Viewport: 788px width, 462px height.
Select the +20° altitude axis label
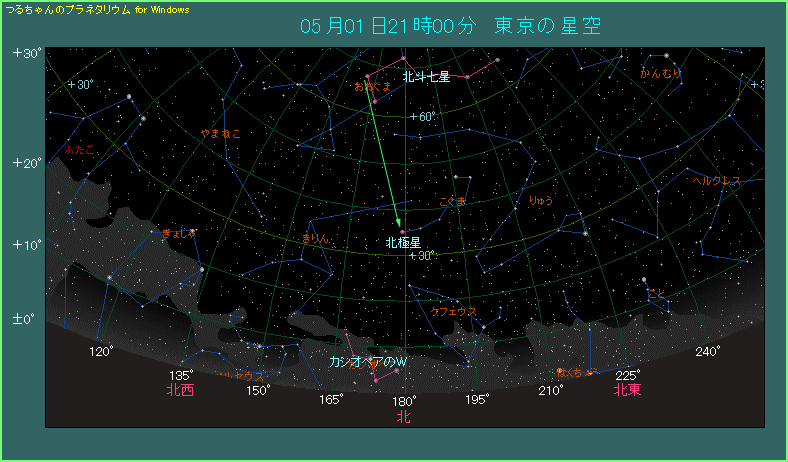(x=28, y=163)
